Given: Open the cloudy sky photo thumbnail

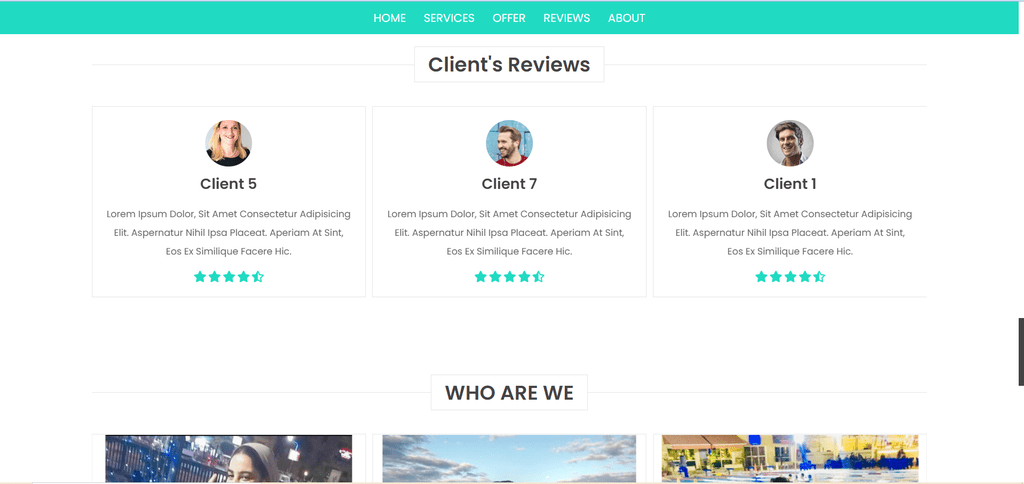Looking at the screenshot, I should click(509, 459).
